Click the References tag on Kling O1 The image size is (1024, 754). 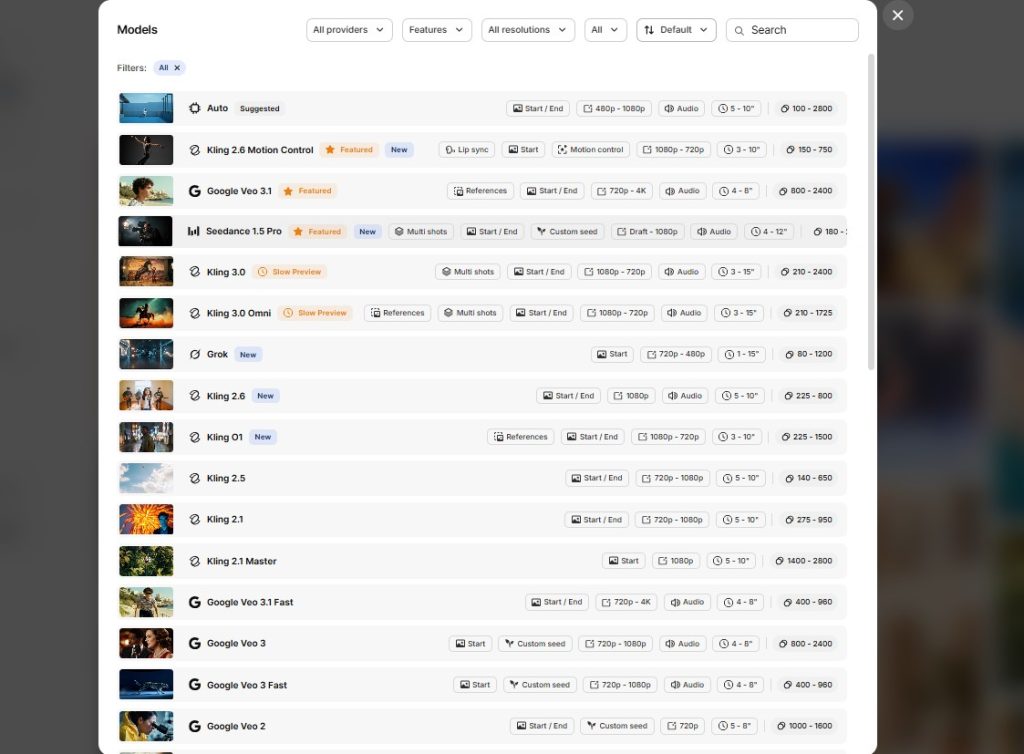coord(520,437)
